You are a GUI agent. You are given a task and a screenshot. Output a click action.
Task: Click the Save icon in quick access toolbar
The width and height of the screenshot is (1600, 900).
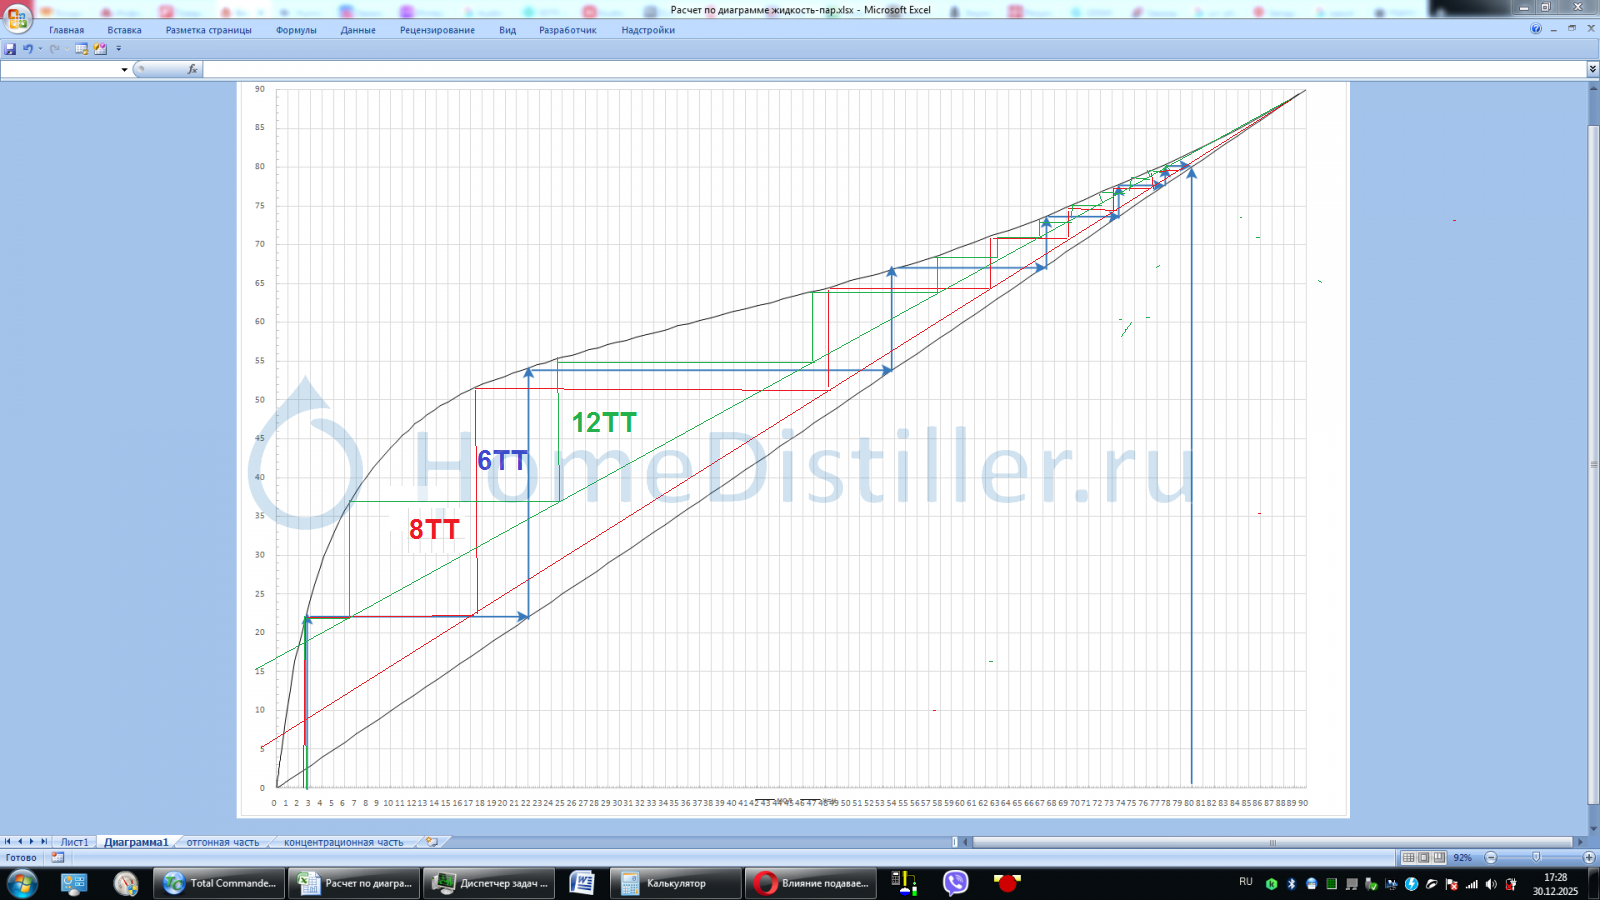(x=10, y=48)
